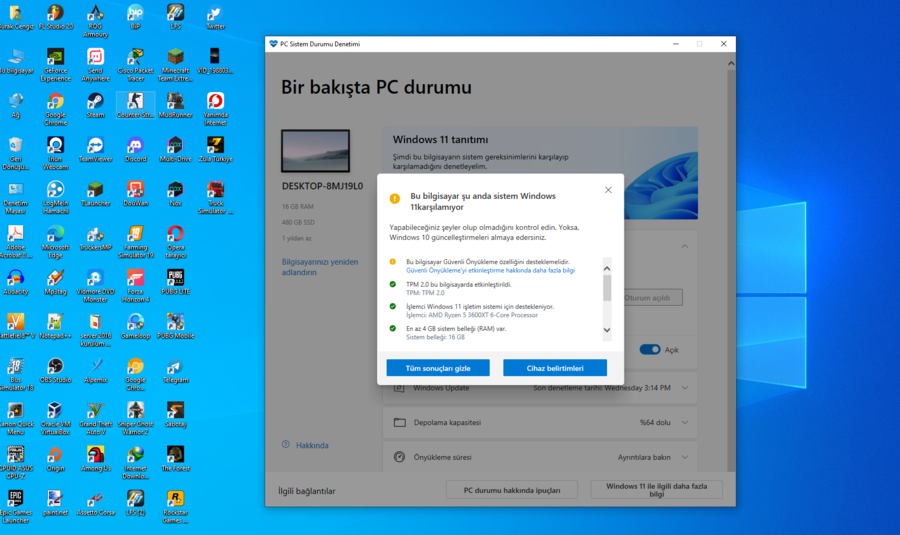
Task: Select the Telegram desktop icon
Action: tap(176, 370)
